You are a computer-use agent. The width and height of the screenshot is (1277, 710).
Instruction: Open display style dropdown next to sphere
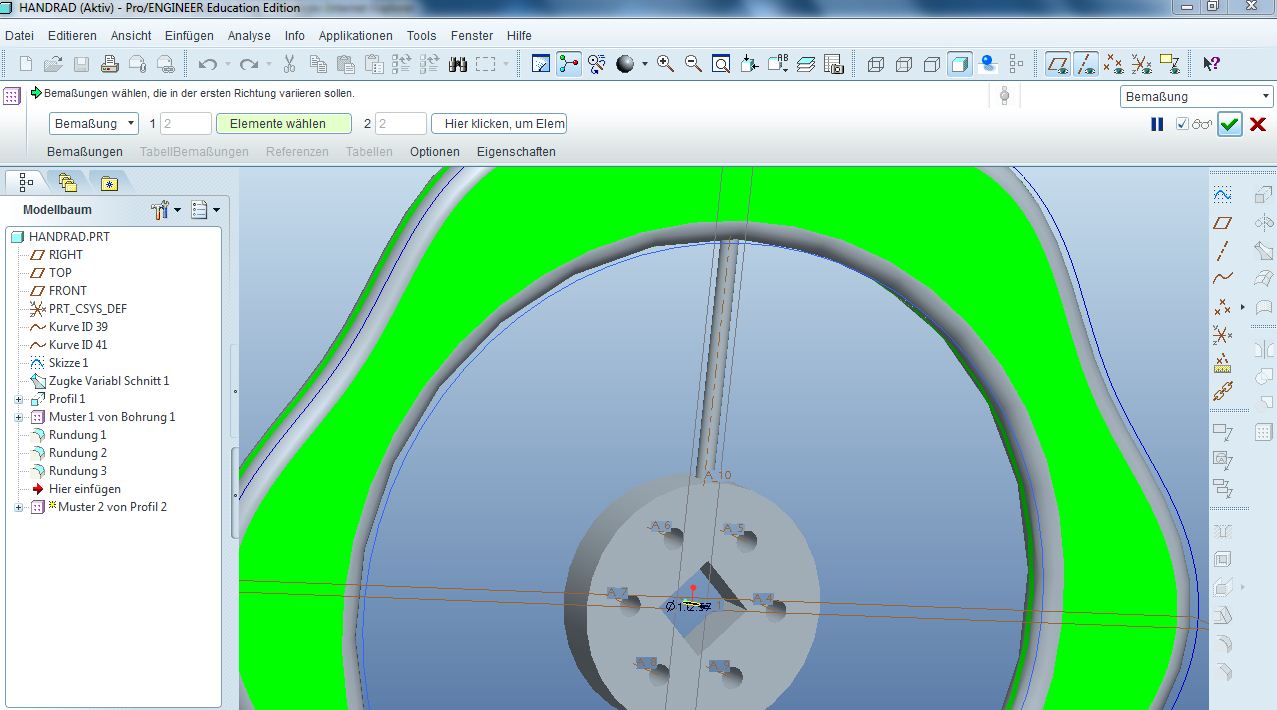[645, 64]
